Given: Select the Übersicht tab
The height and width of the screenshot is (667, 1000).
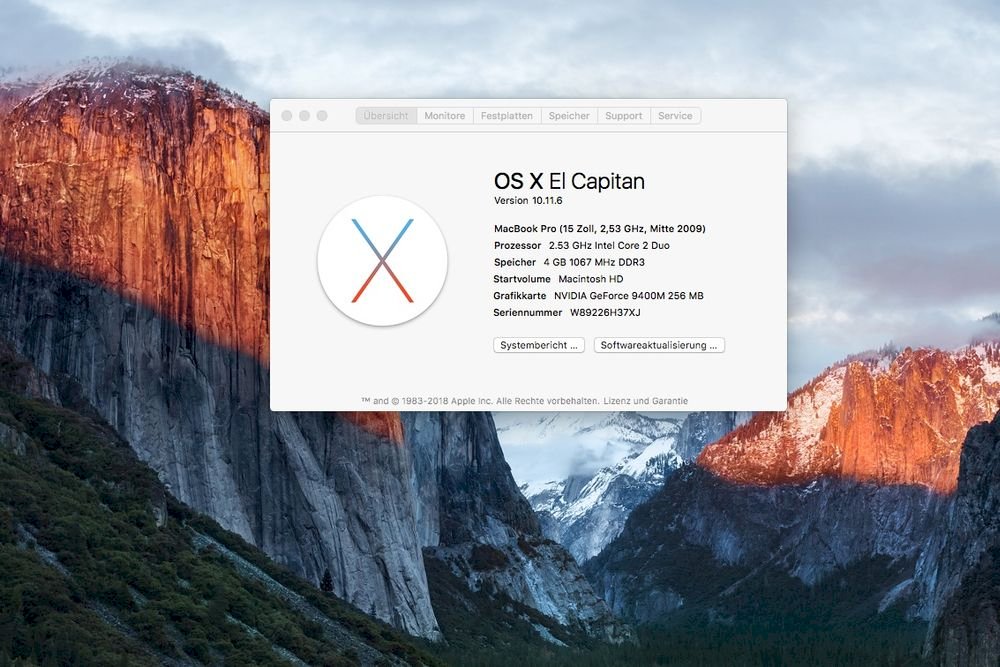Looking at the screenshot, I should (386, 116).
